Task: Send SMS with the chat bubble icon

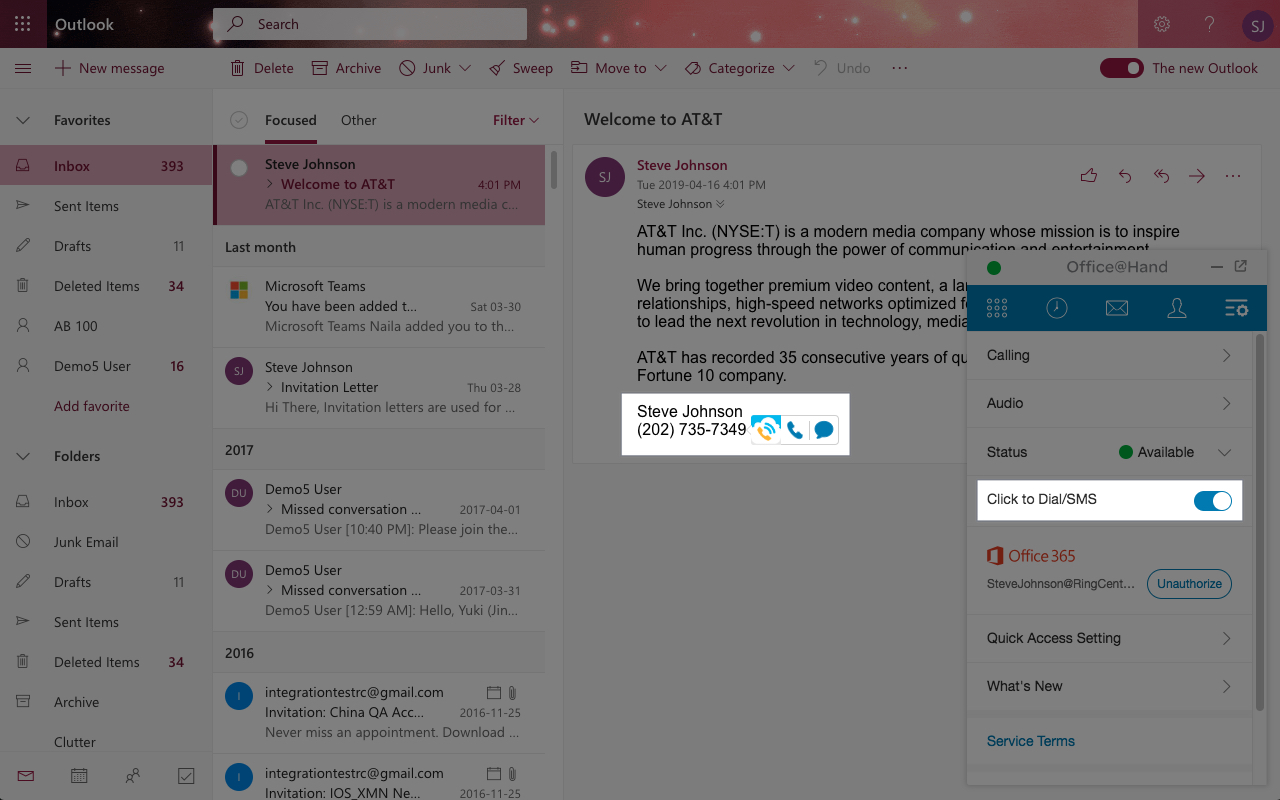Action: [823, 430]
